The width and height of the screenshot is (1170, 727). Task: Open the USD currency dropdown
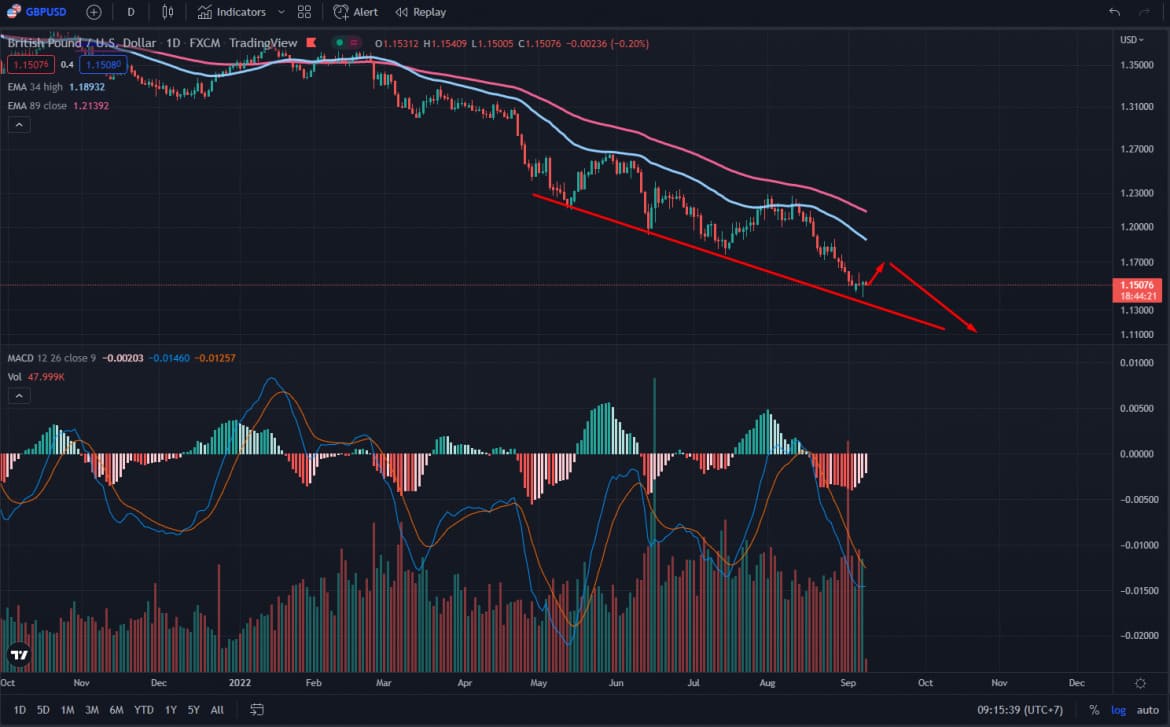(1132, 40)
